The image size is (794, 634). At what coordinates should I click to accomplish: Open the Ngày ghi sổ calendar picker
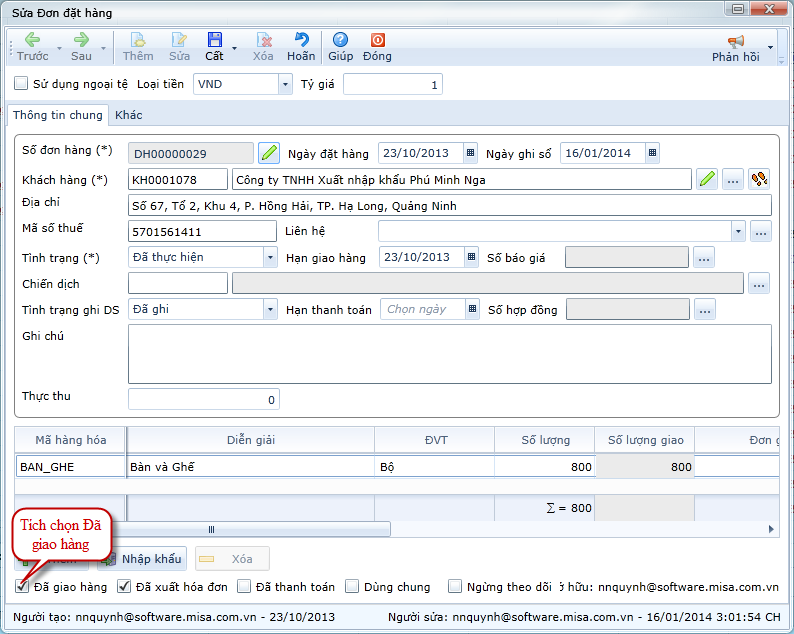tap(652, 153)
